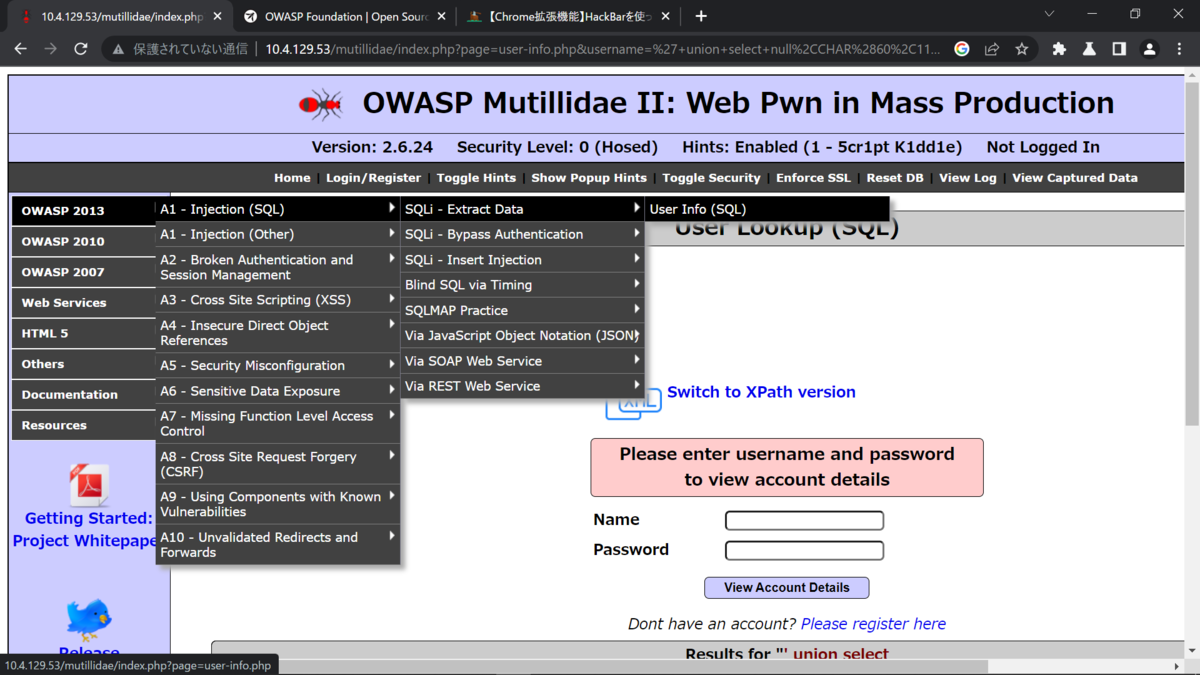Go back using browser back arrow
1200x675 pixels.
(21, 49)
